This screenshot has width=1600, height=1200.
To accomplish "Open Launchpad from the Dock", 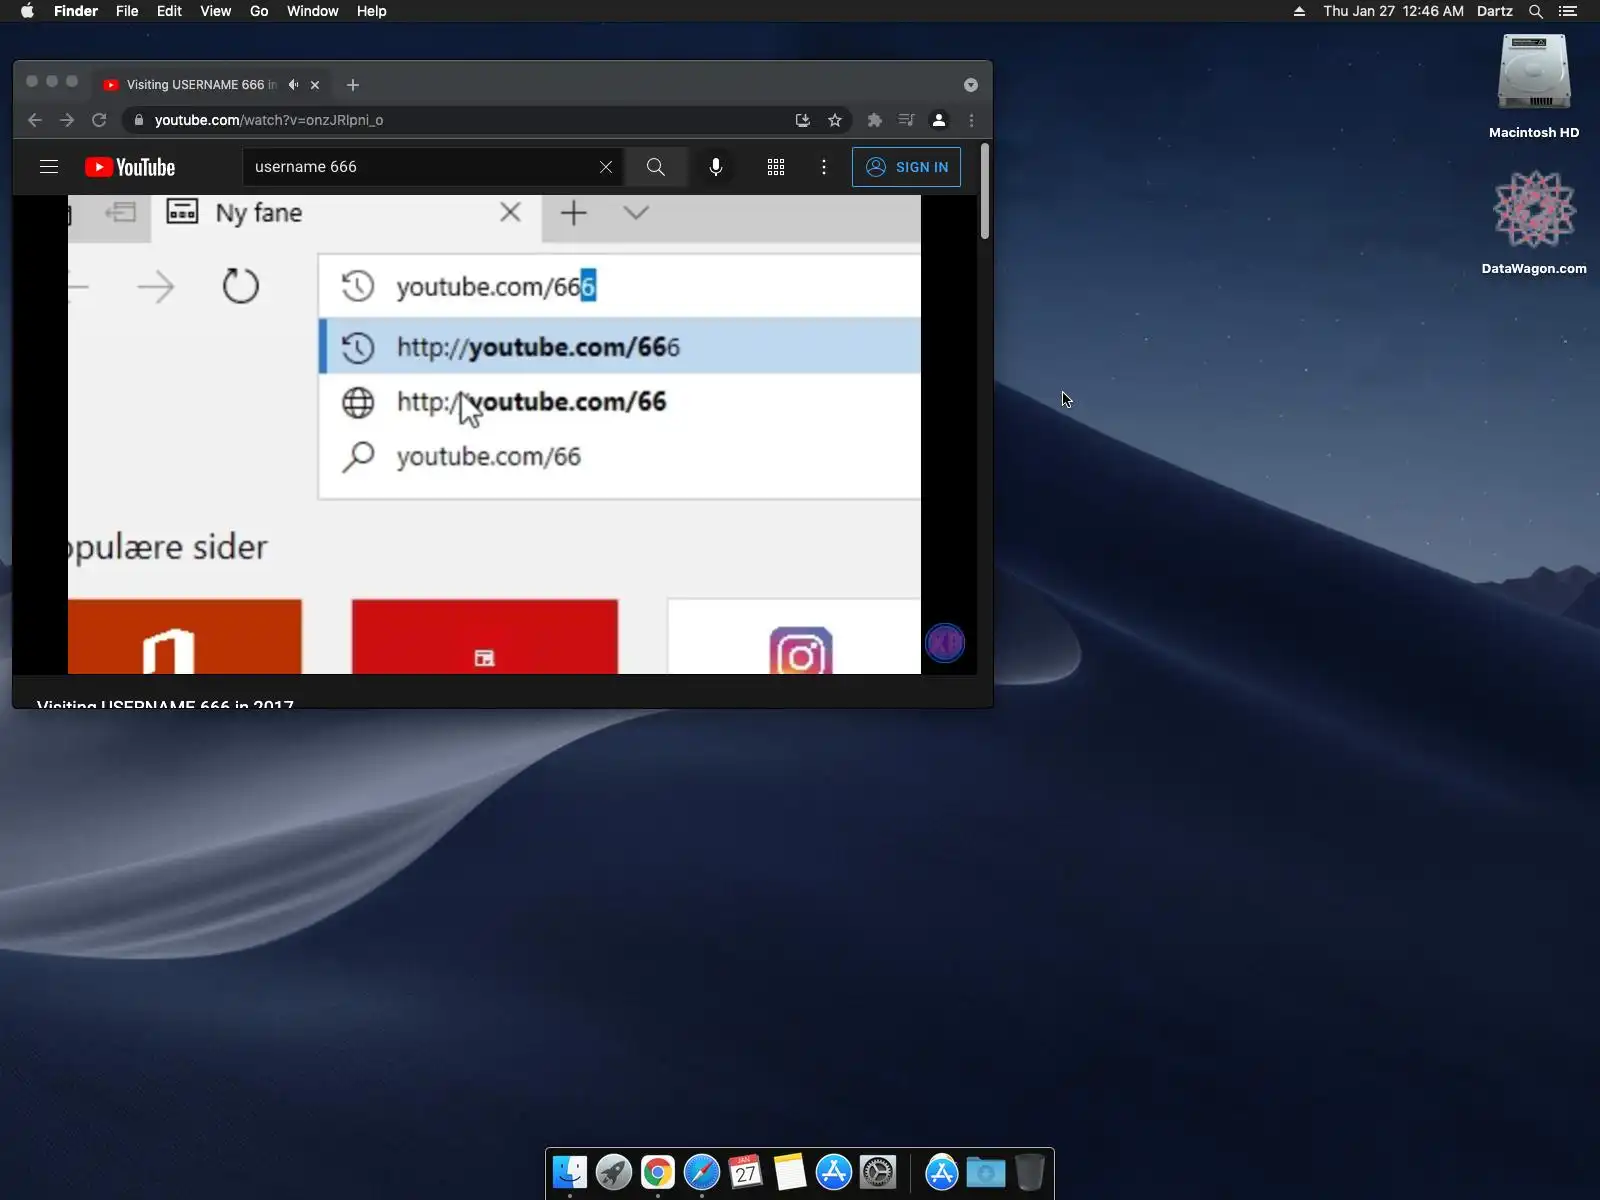I will [614, 1172].
